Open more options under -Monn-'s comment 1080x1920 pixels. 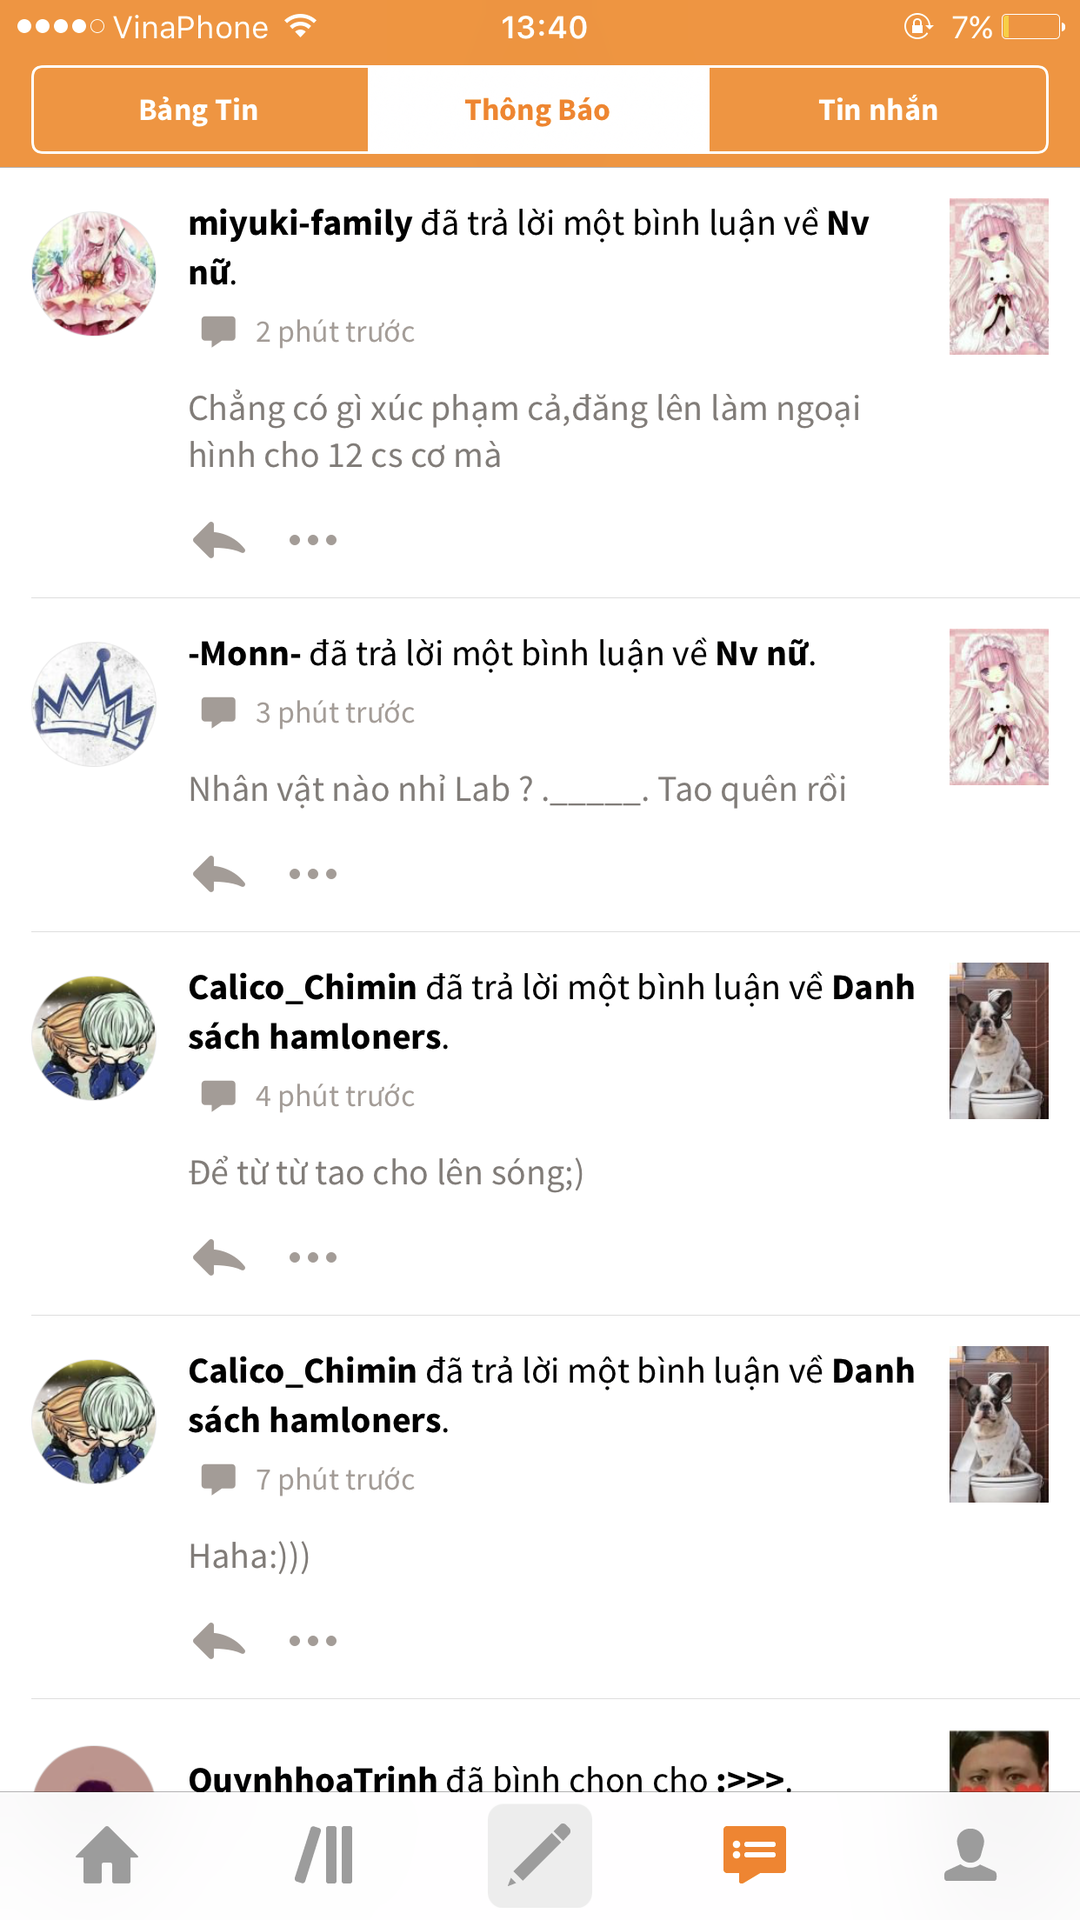tap(313, 874)
